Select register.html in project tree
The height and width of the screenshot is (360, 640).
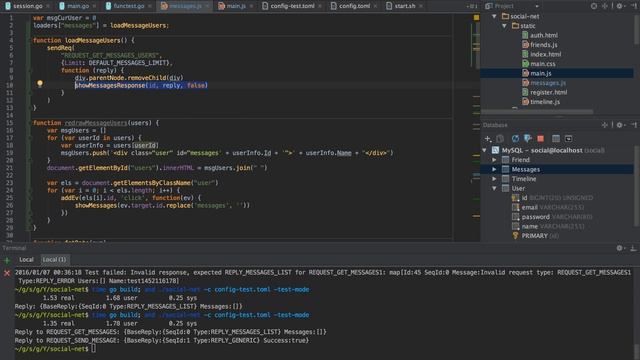544,92
